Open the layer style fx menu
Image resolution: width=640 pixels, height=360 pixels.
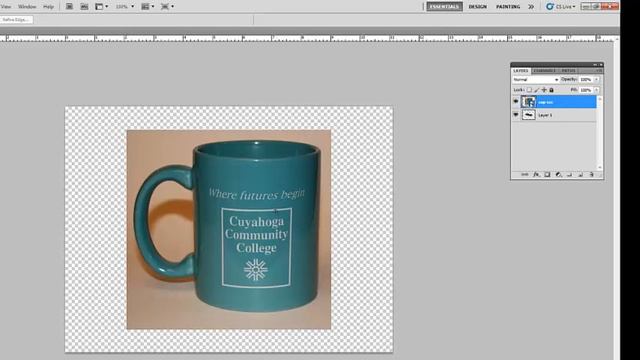(536, 174)
